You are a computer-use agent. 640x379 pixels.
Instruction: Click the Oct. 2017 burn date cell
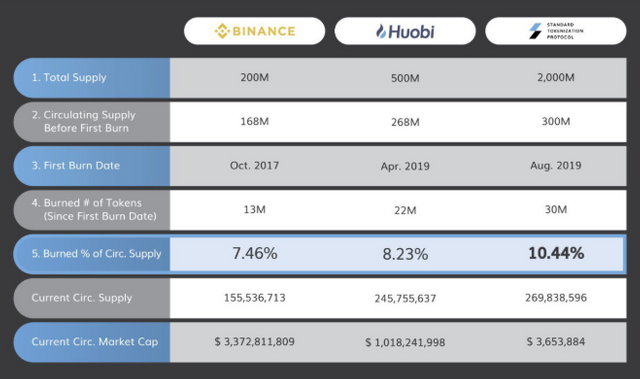coord(254,165)
